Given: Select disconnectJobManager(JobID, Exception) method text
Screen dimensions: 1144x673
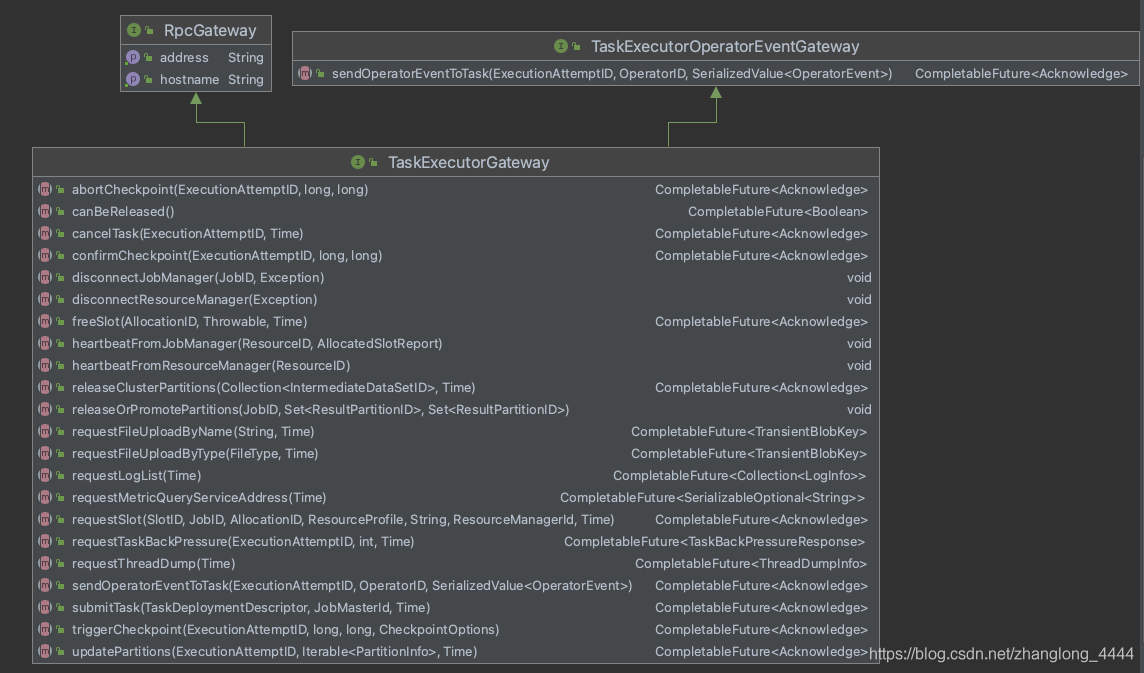Looking at the screenshot, I should 198,277.
